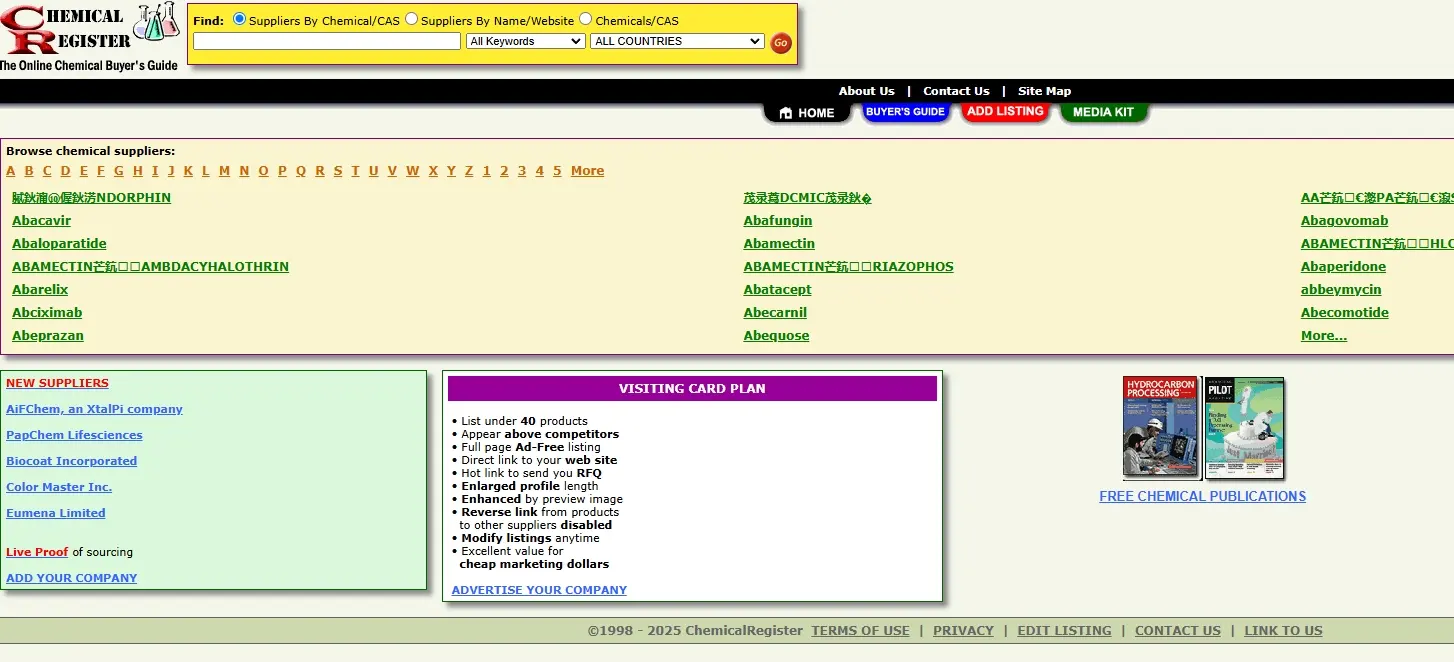Click More after the alphabet index
This screenshot has width=1454, height=662.
point(587,171)
